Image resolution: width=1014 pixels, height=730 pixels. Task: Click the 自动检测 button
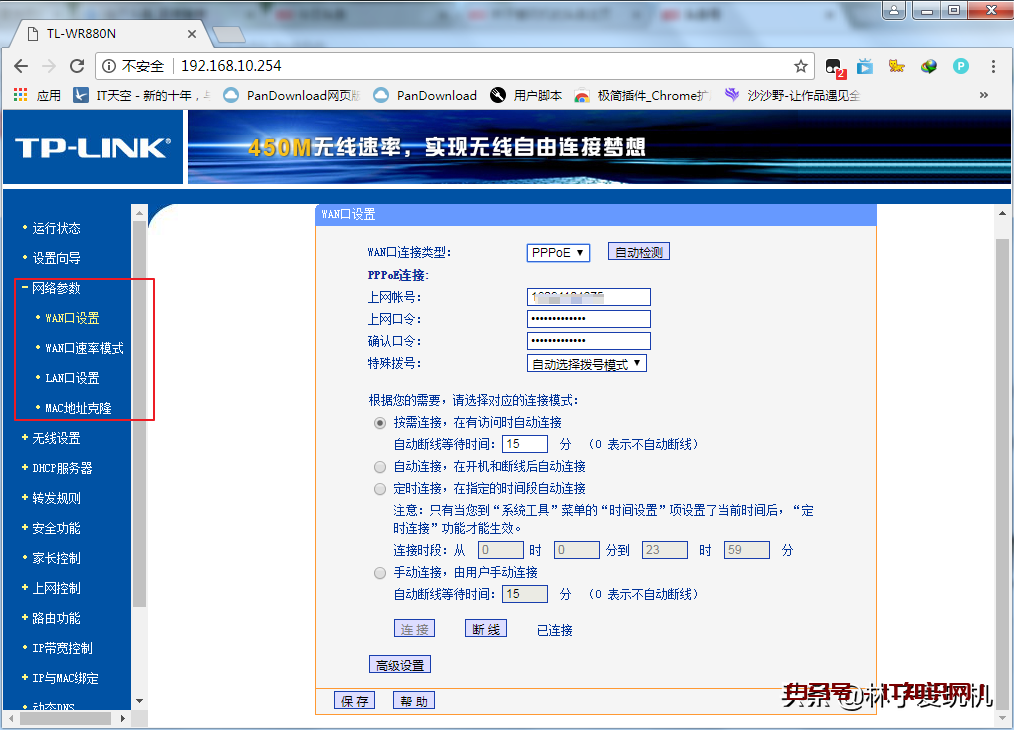point(638,252)
